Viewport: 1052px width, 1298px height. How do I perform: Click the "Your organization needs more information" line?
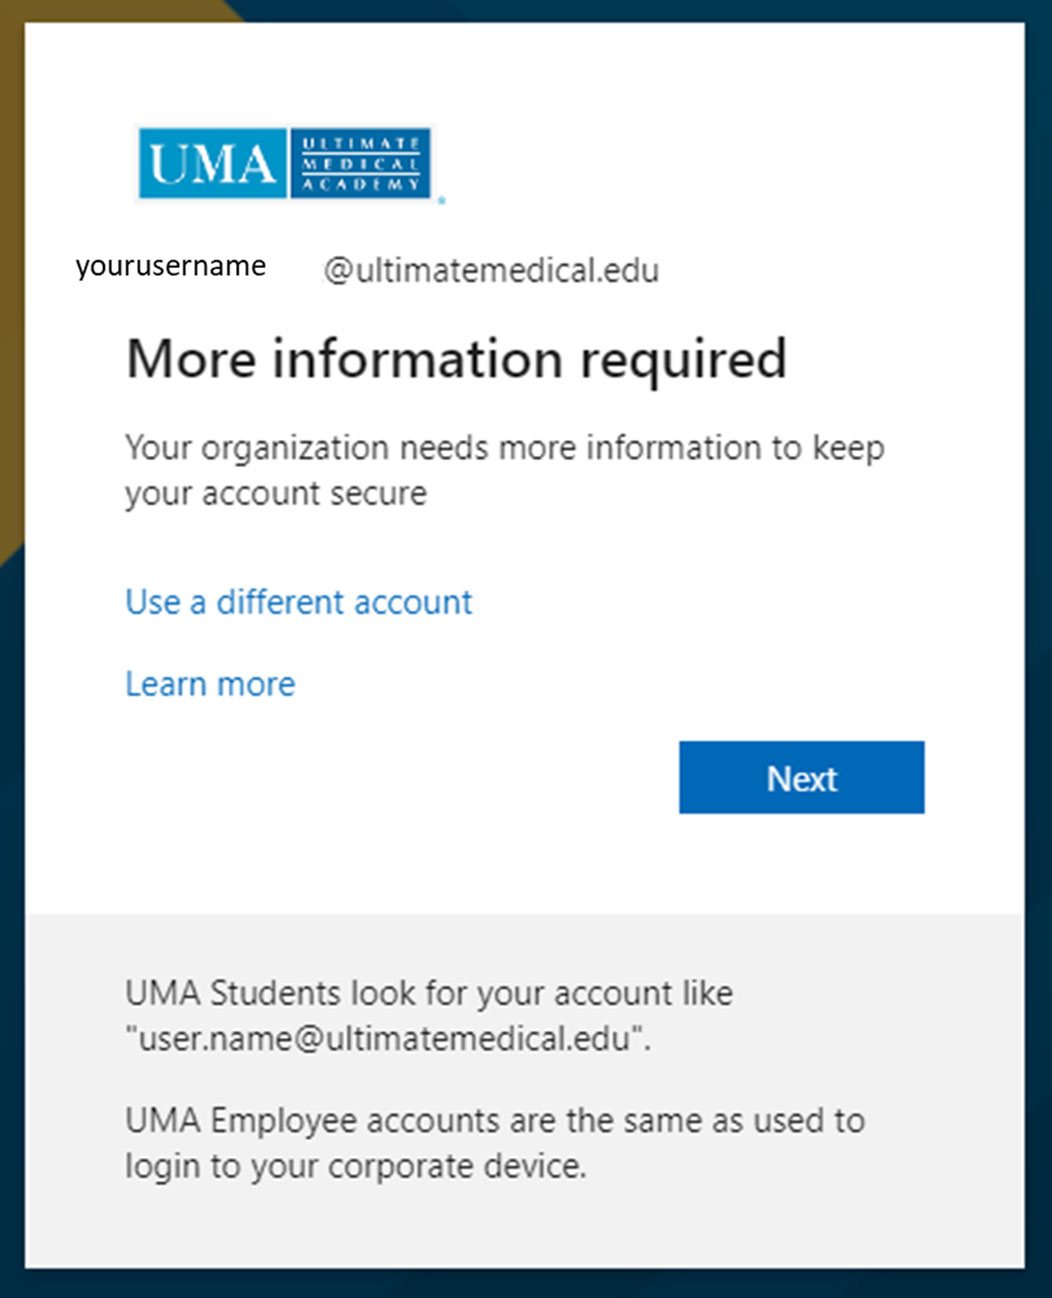coord(504,448)
